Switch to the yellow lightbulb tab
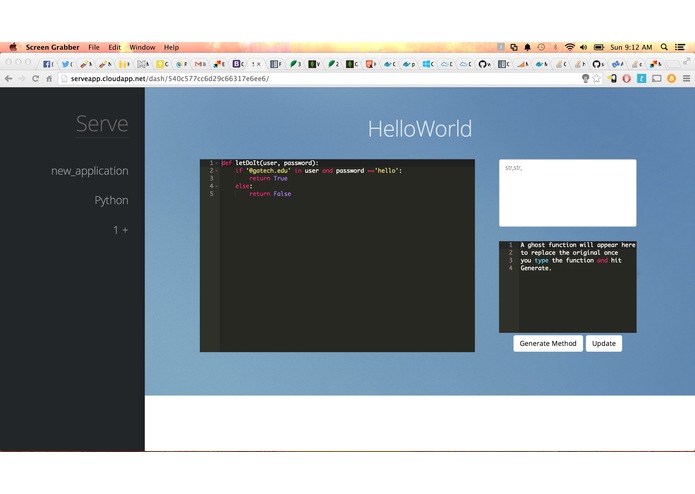 point(162,64)
